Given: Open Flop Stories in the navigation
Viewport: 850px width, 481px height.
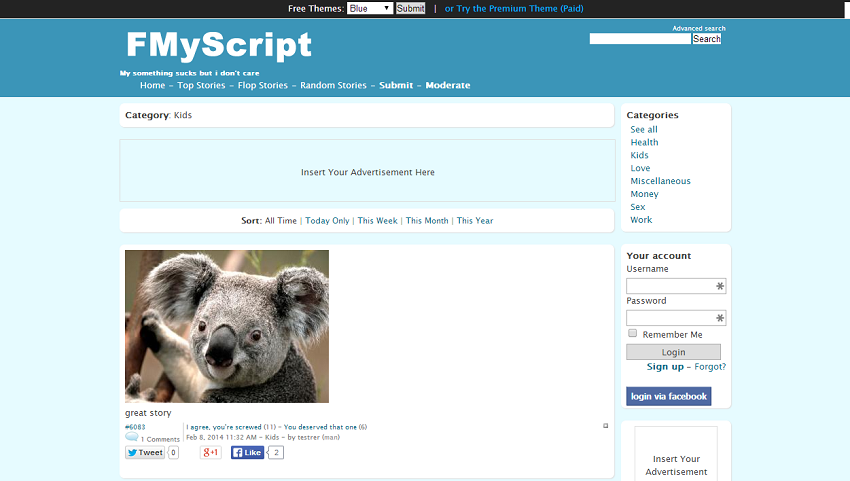Looking at the screenshot, I should 263,85.
